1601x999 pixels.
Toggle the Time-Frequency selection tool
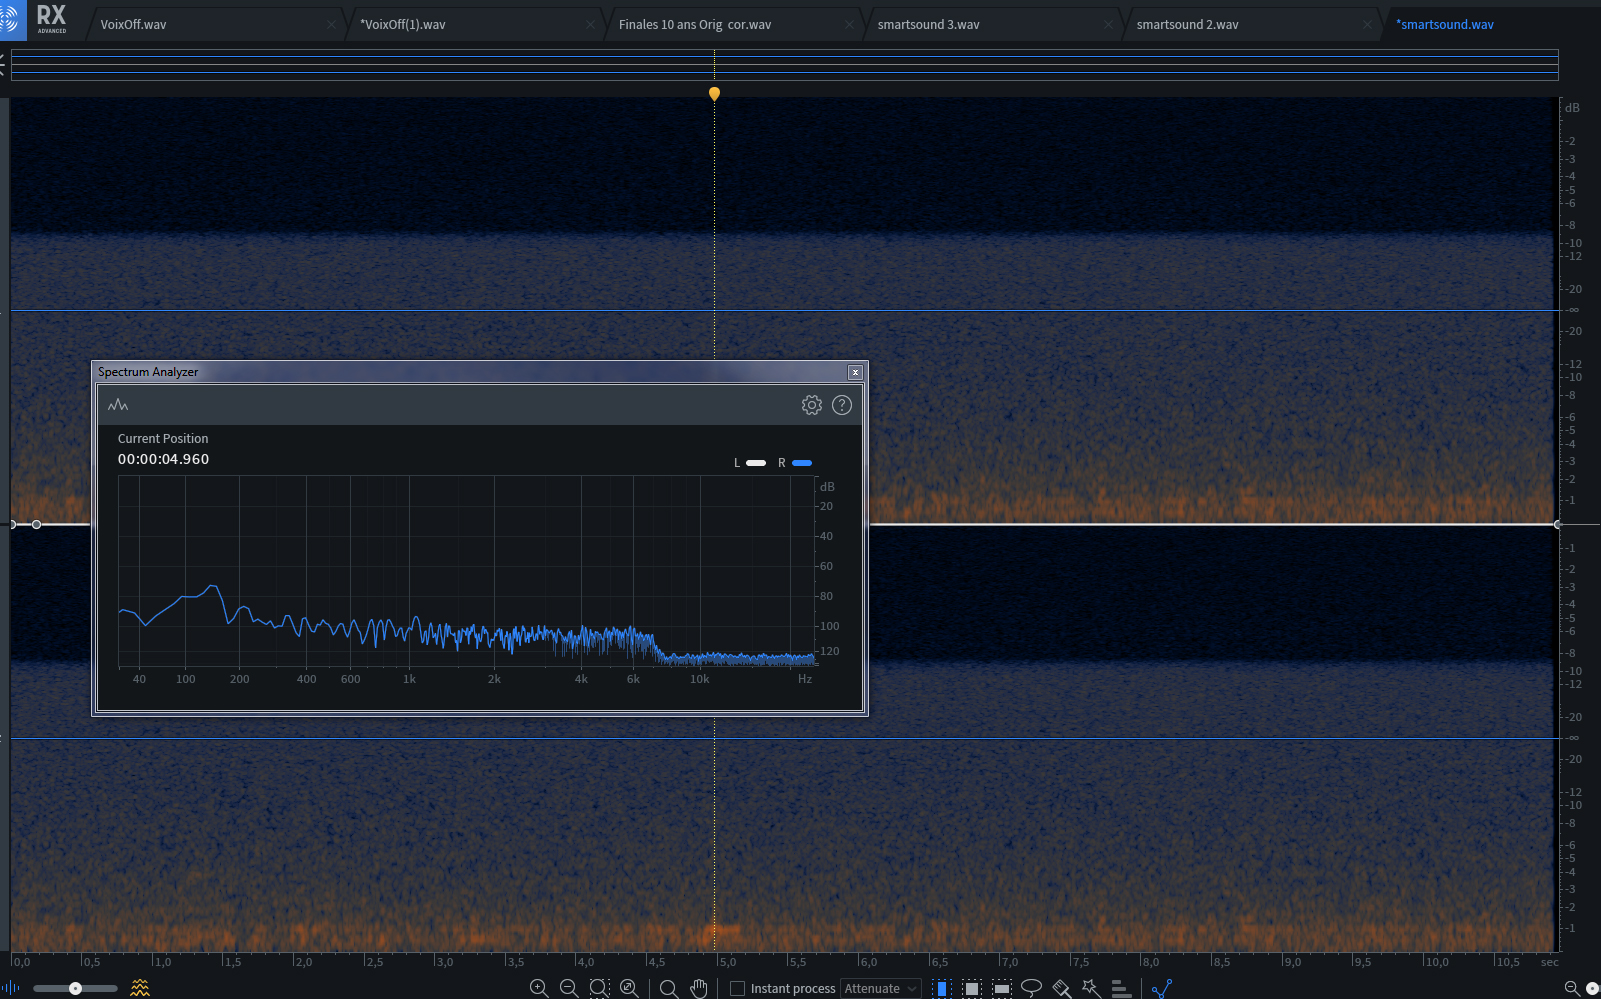(x=971, y=988)
